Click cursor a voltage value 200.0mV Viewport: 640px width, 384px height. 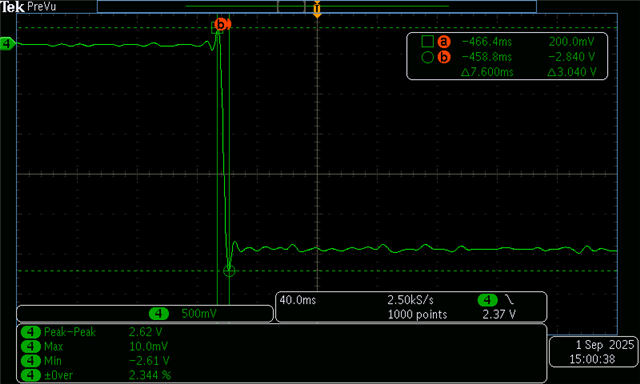[571, 42]
